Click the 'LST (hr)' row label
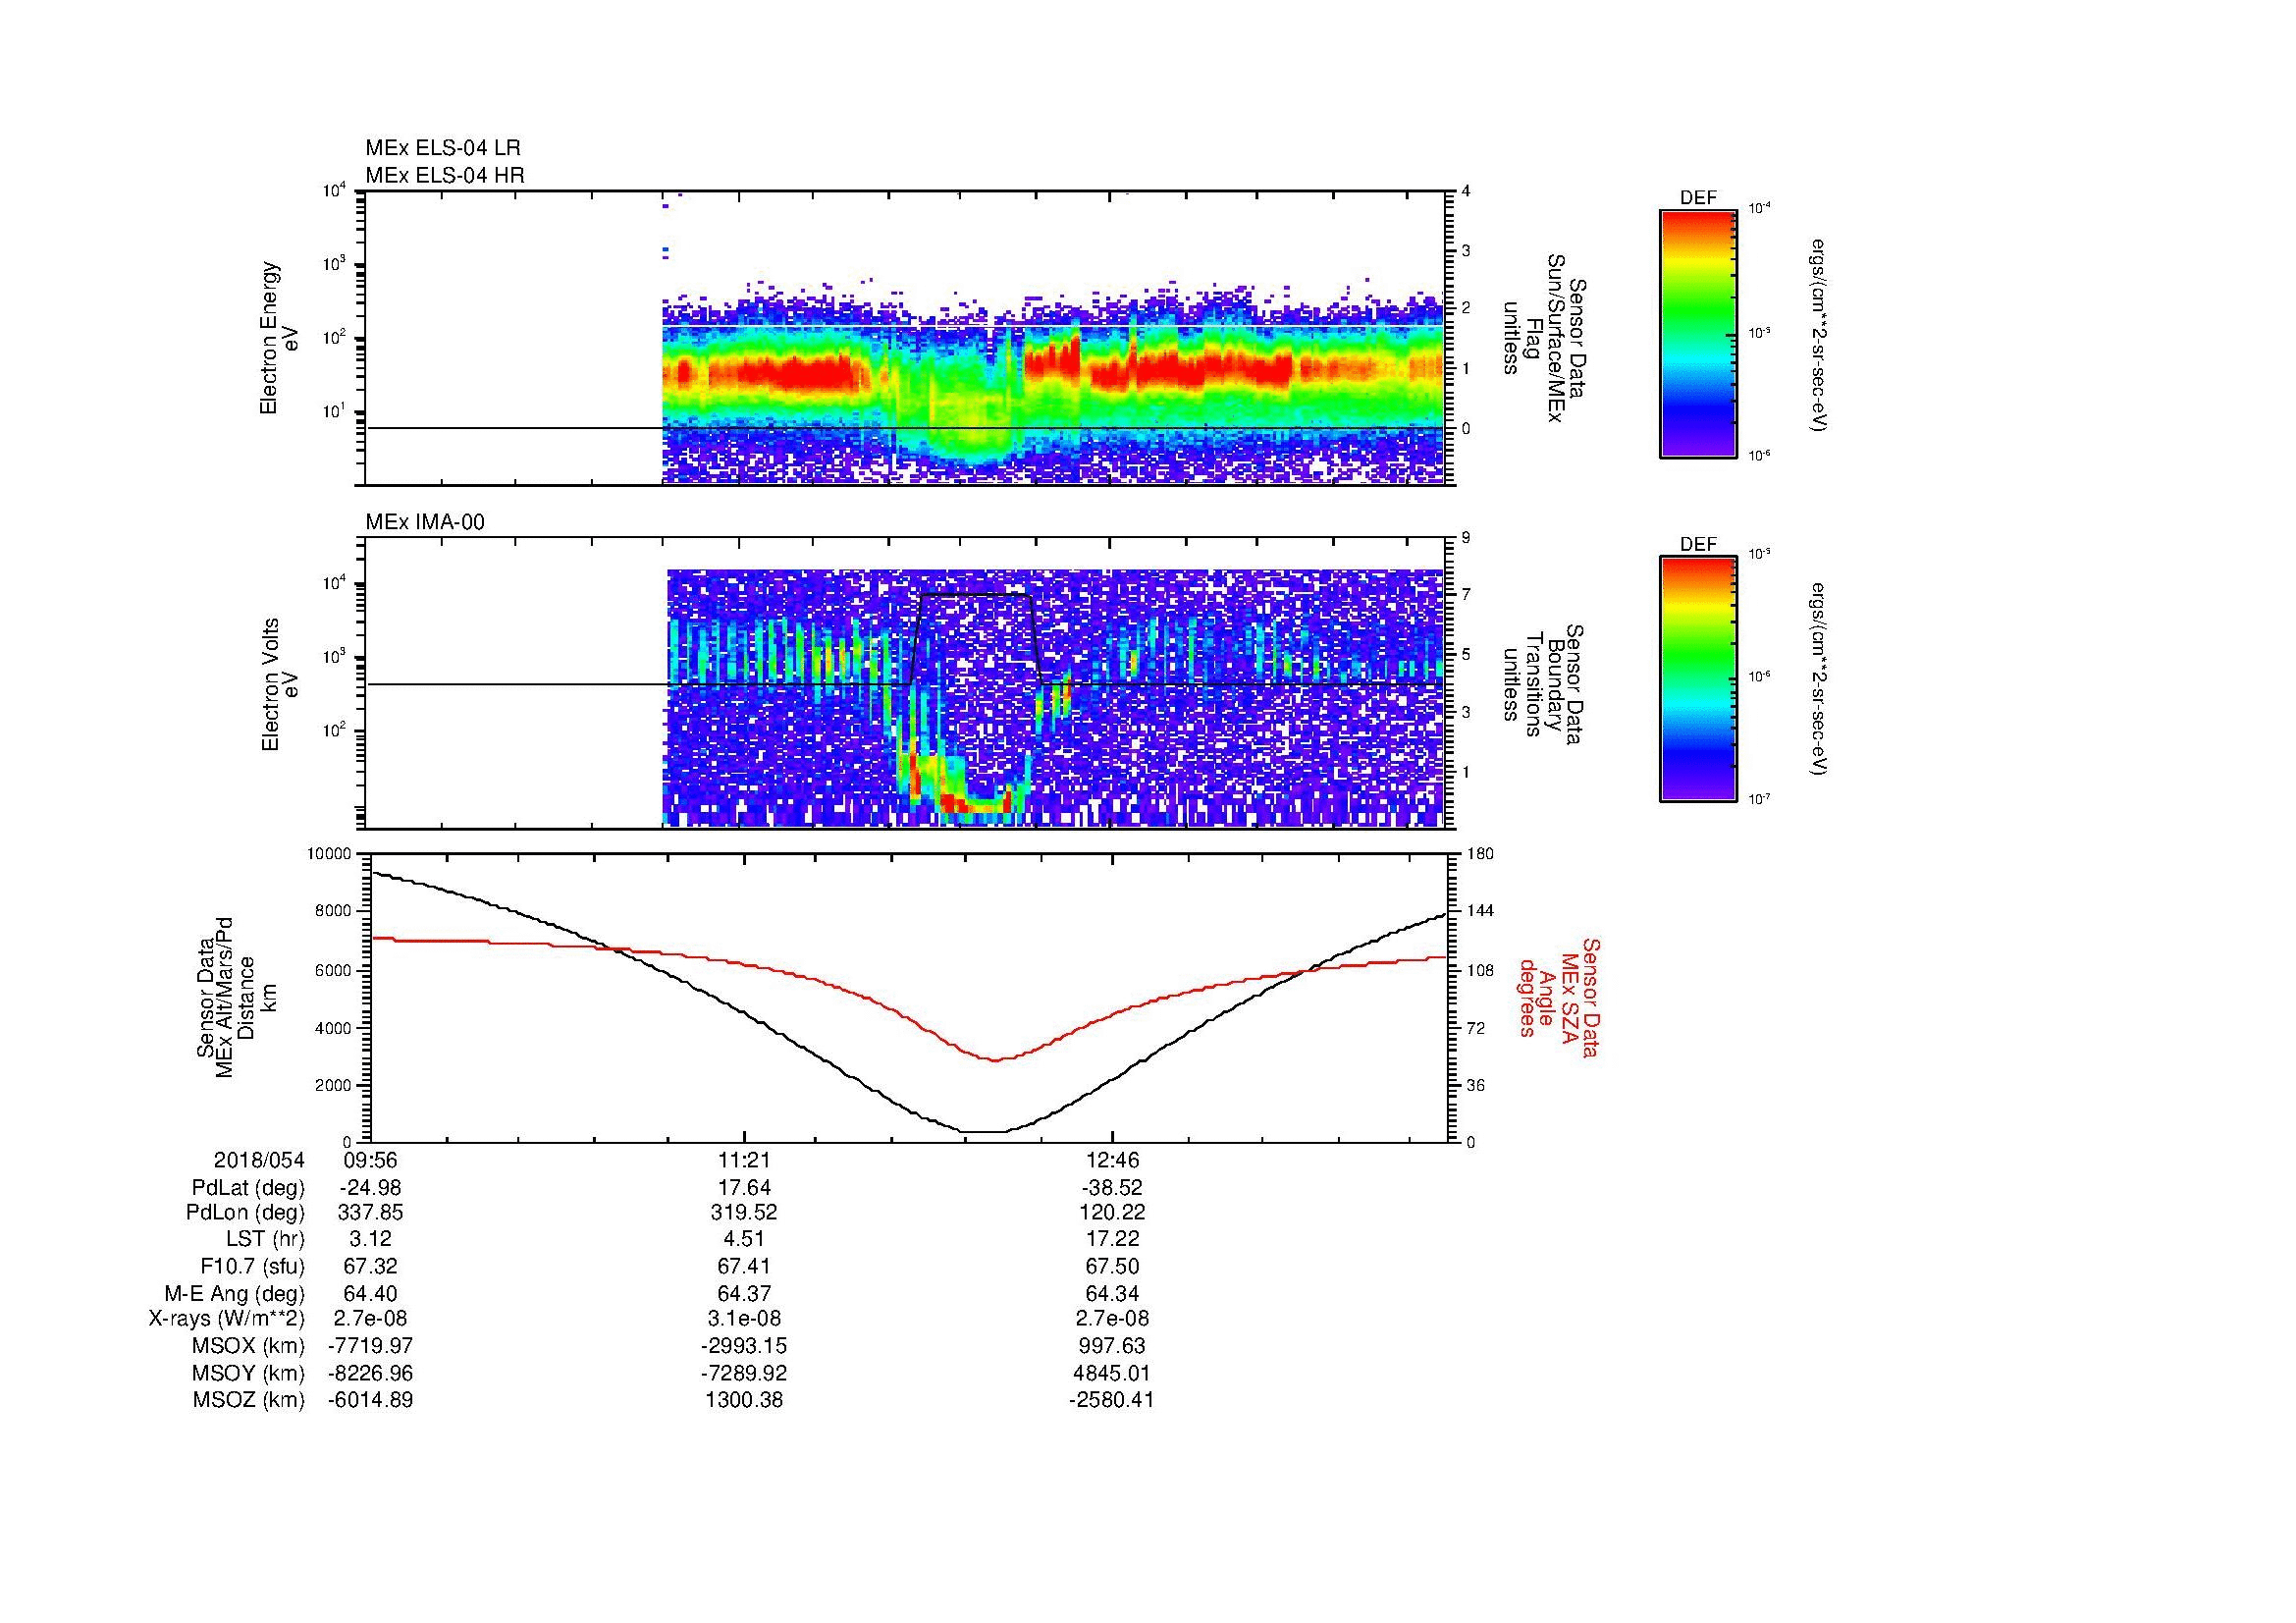Viewport: 2296px width, 1623px height. (x=265, y=1240)
